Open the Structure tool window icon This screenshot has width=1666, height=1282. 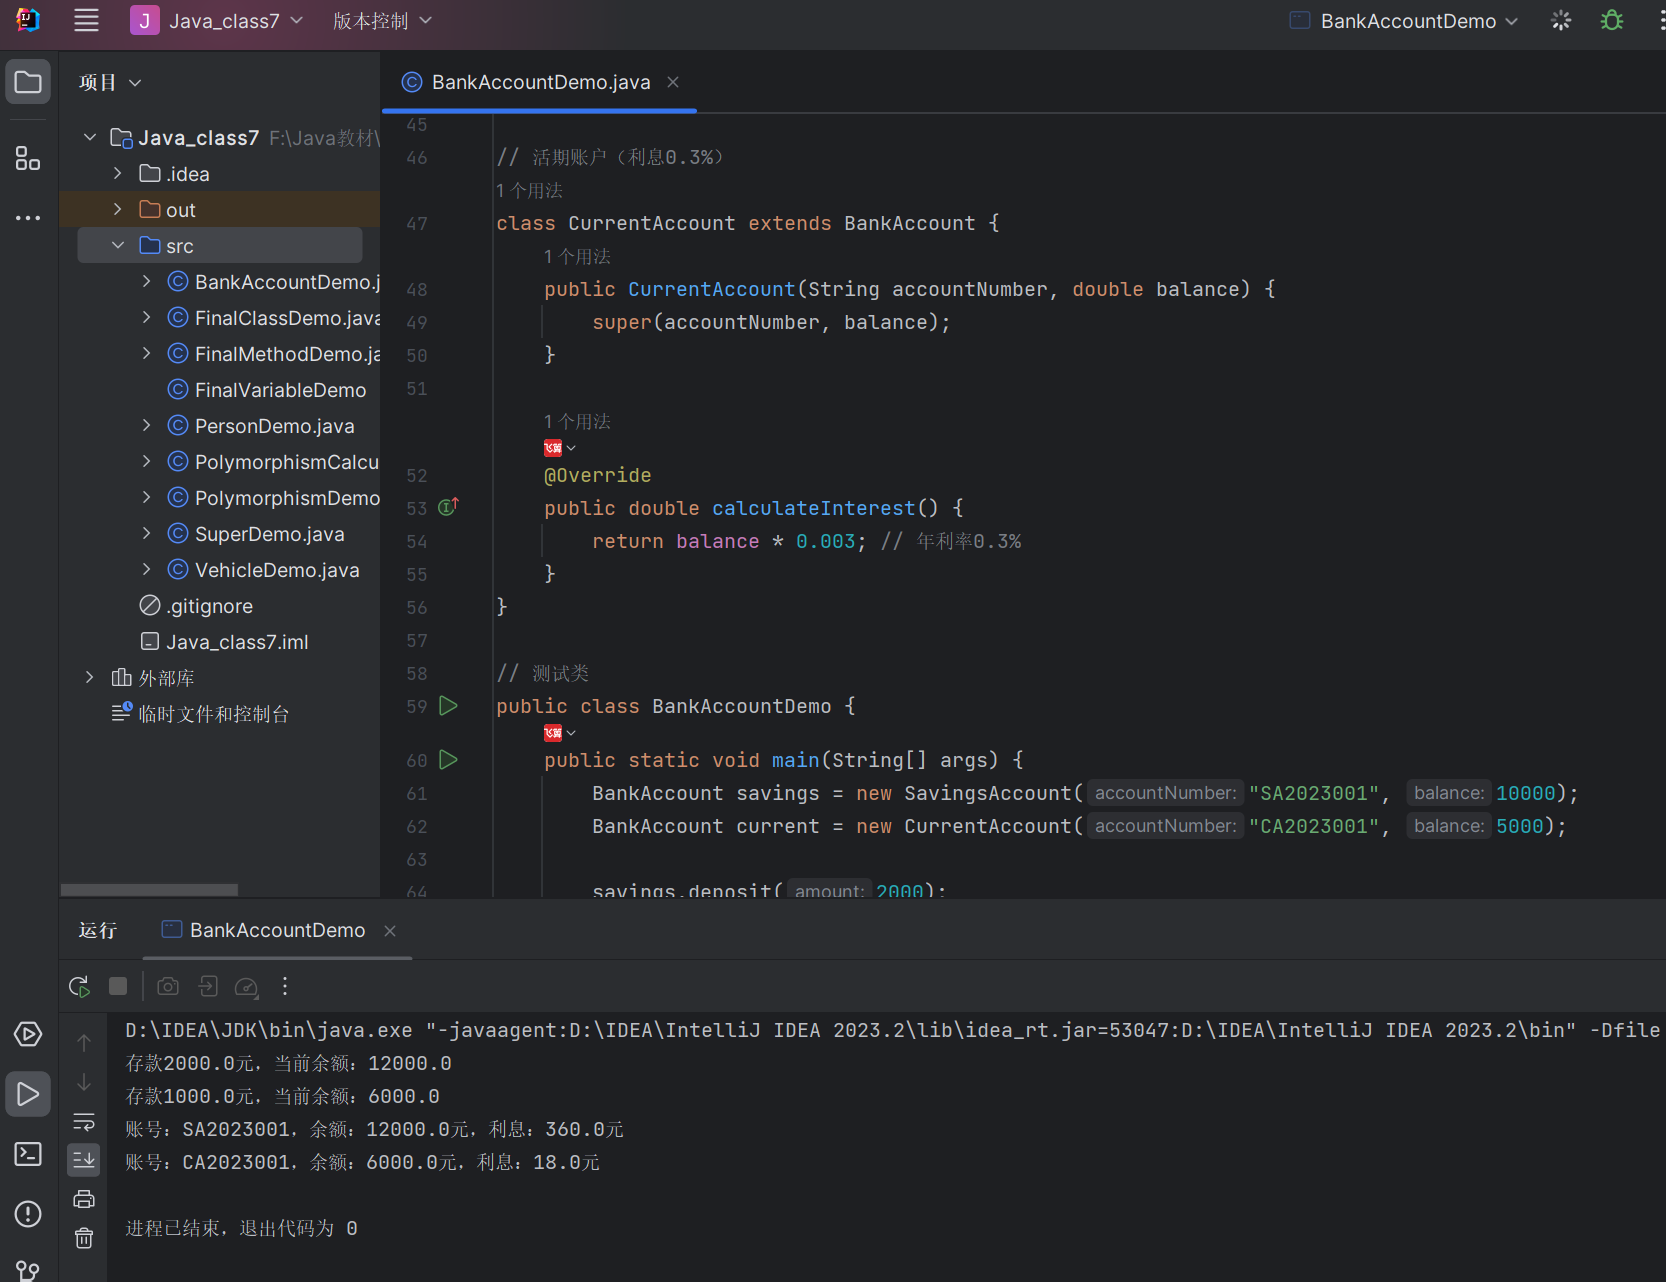click(x=28, y=158)
